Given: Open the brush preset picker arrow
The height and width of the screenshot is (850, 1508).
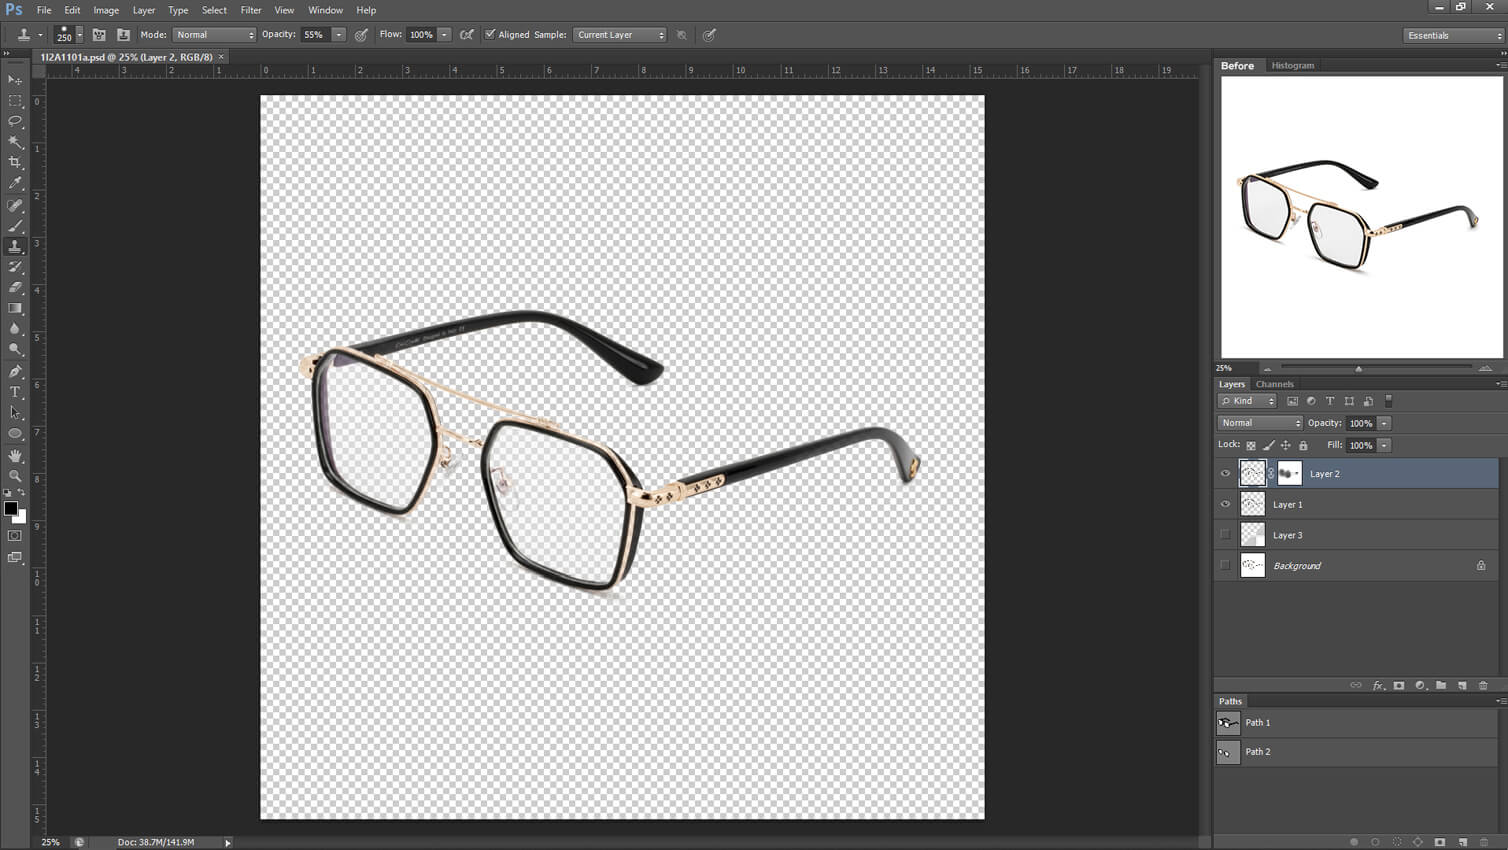Looking at the screenshot, I should coord(80,35).
